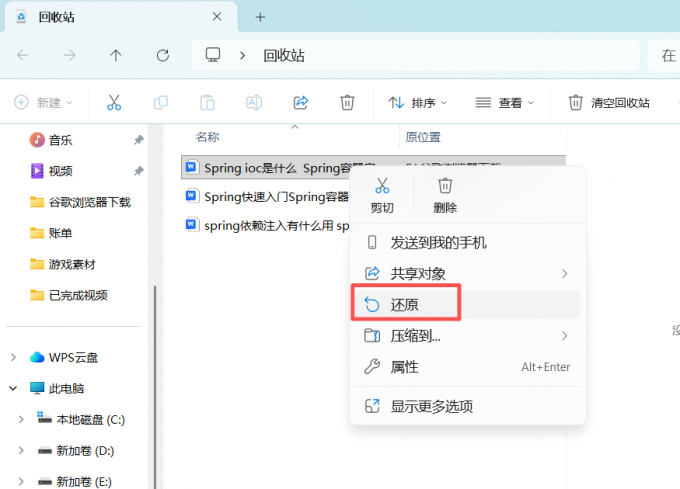Click the breadcrumb chevron before 回收站
This screenshot has height=489, width=680.
coord(242,55)
